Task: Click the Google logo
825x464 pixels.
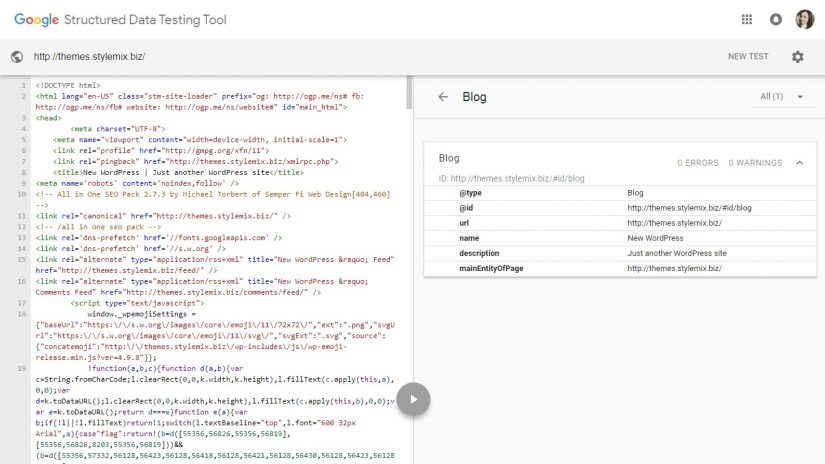Action: [36, 20]
